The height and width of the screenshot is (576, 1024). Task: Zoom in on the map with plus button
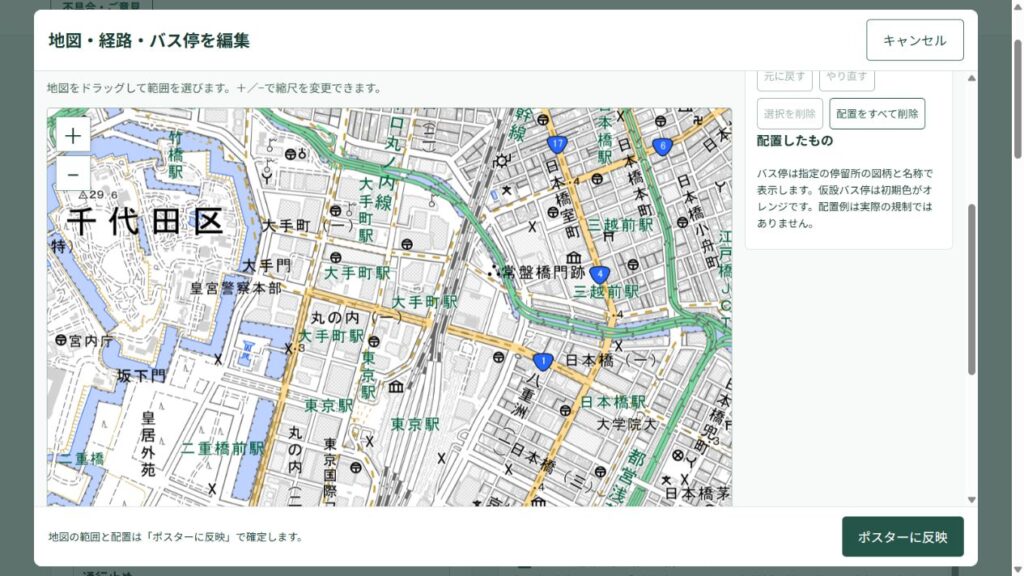click(x=72, y=135)
